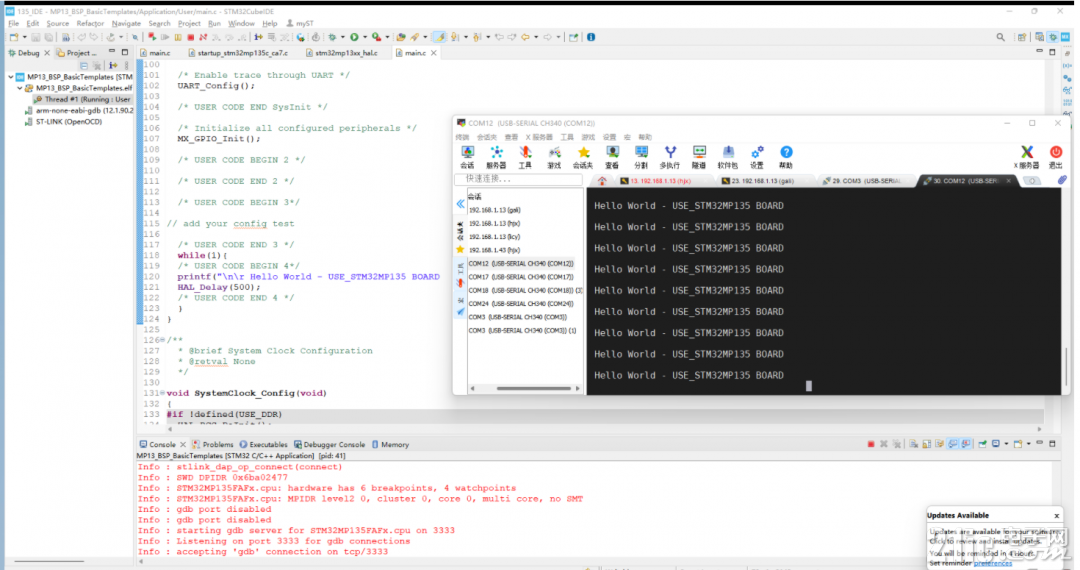Open the 服务器 icon in serial tool
Screen dimensions: 1080x570
tap(496, 157)
